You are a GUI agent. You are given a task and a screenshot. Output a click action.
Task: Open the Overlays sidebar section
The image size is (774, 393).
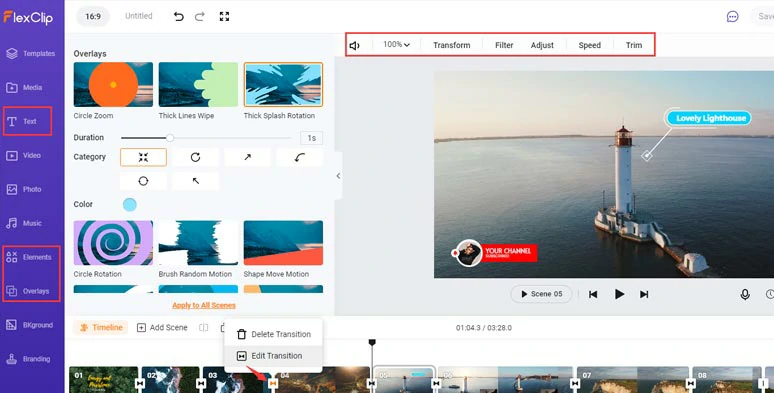(x=28, y=291)
